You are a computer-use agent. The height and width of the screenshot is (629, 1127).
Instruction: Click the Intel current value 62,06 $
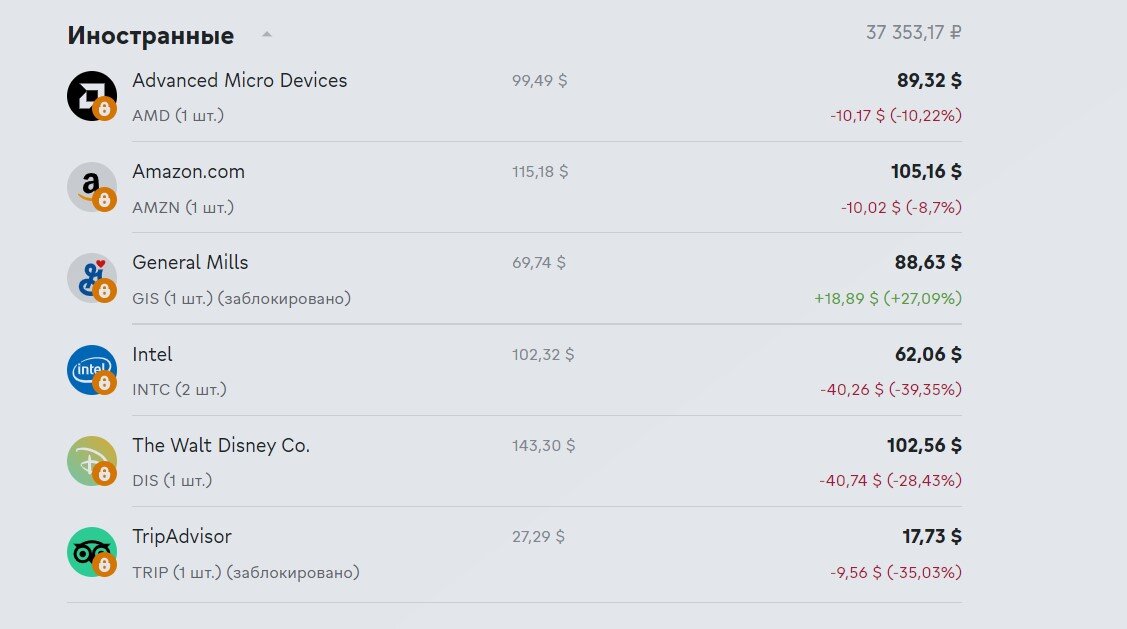coord(928,354)
